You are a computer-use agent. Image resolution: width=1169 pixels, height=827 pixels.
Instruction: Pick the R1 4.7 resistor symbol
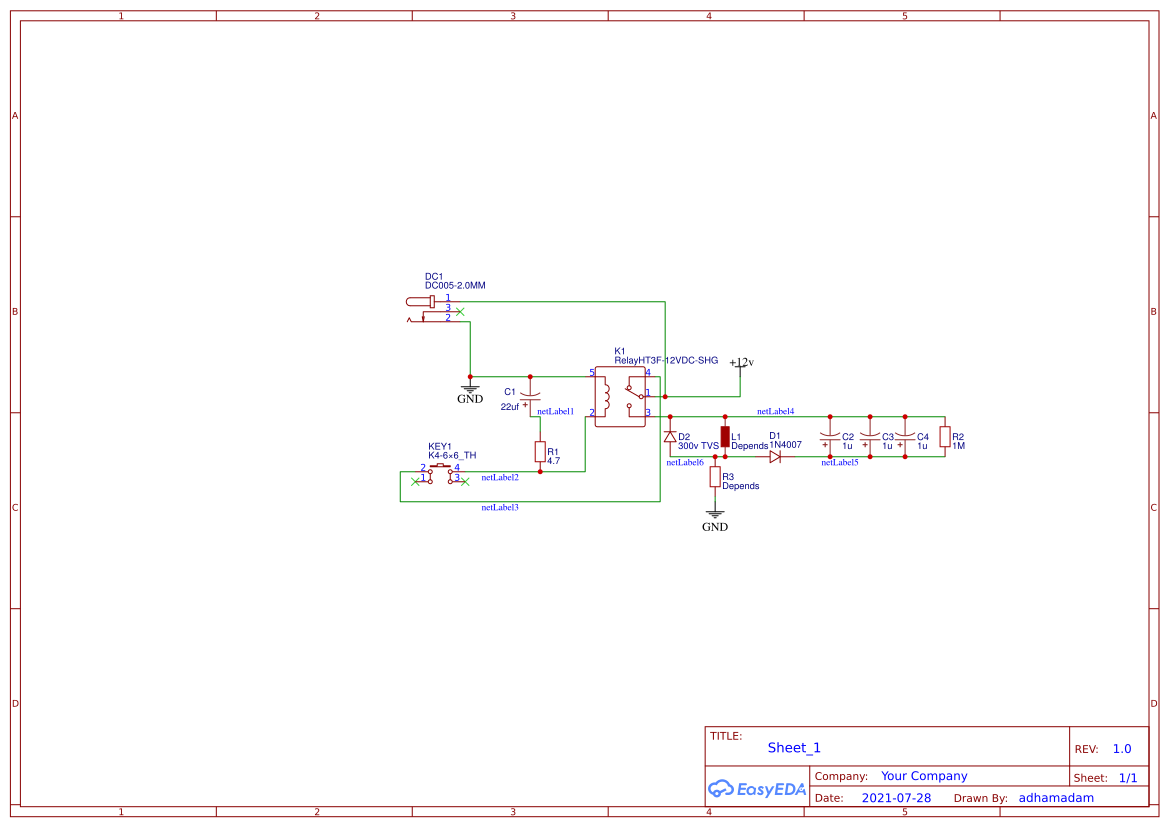540,452
